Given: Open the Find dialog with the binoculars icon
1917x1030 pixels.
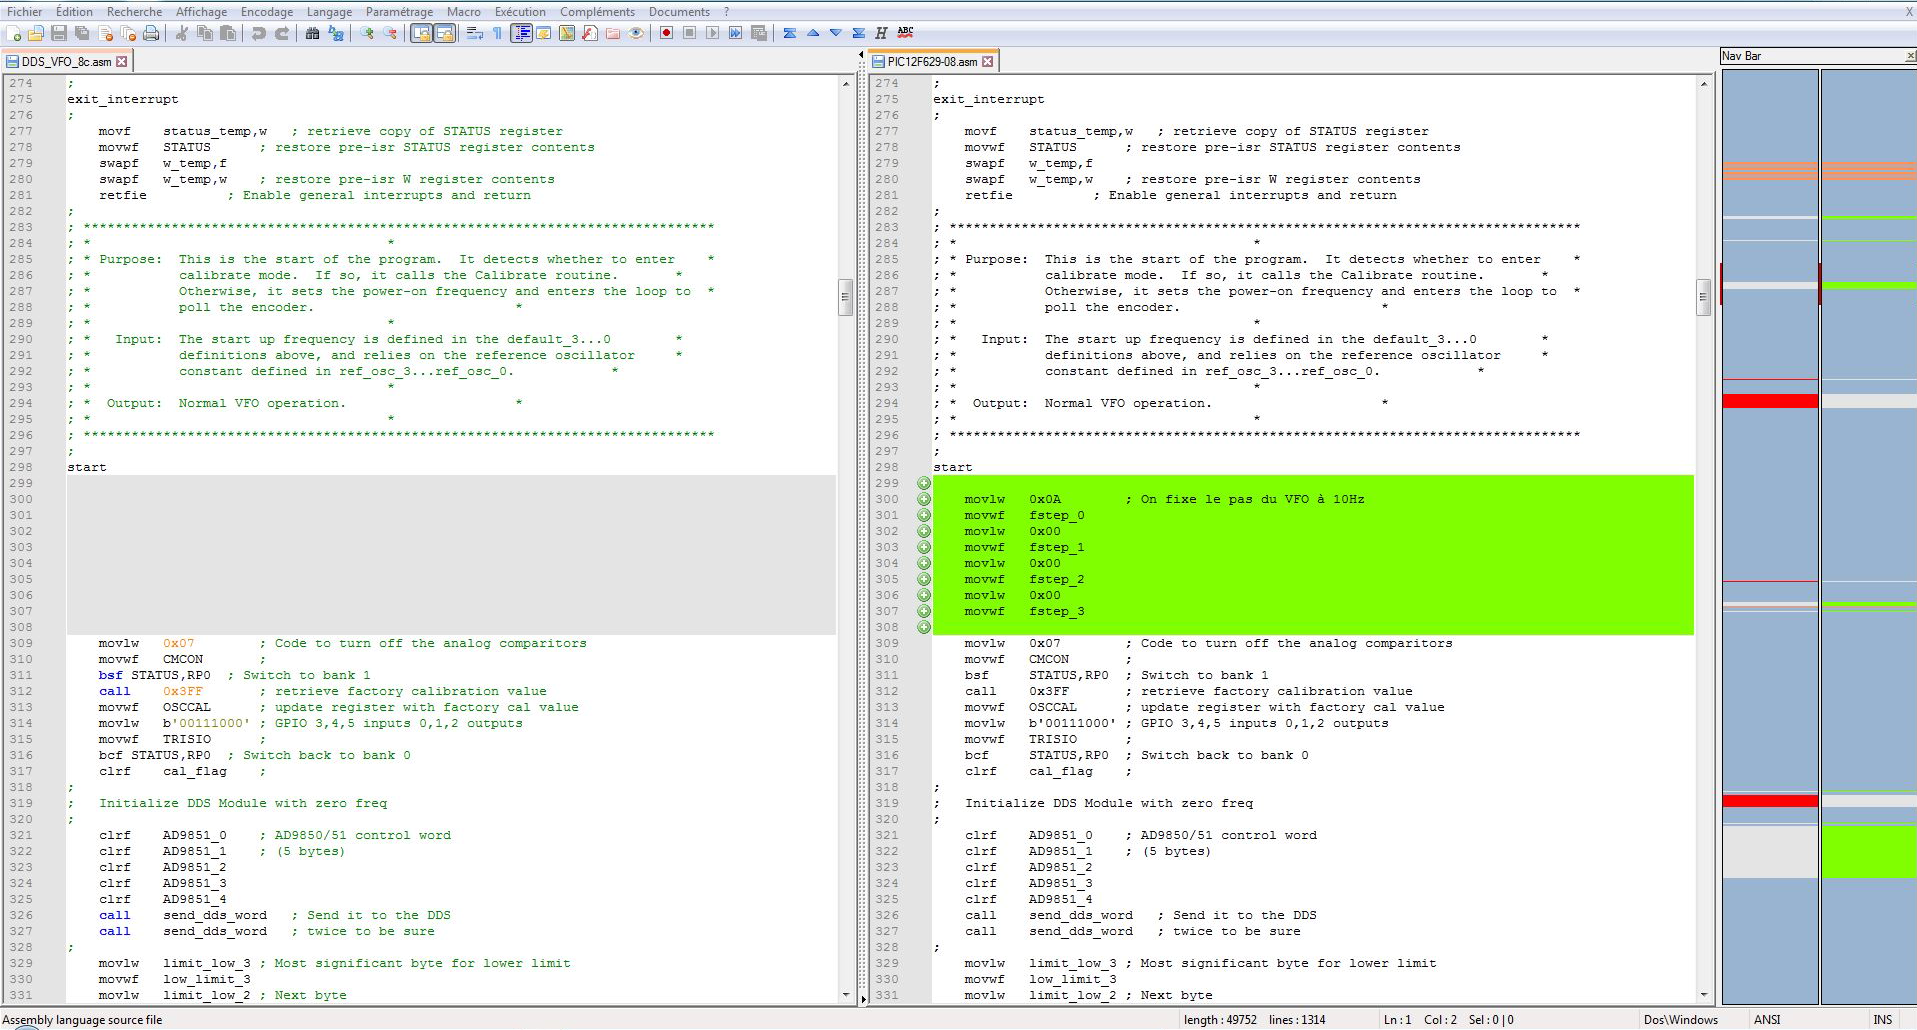Looking at the screenshot, I should [312, 33].
